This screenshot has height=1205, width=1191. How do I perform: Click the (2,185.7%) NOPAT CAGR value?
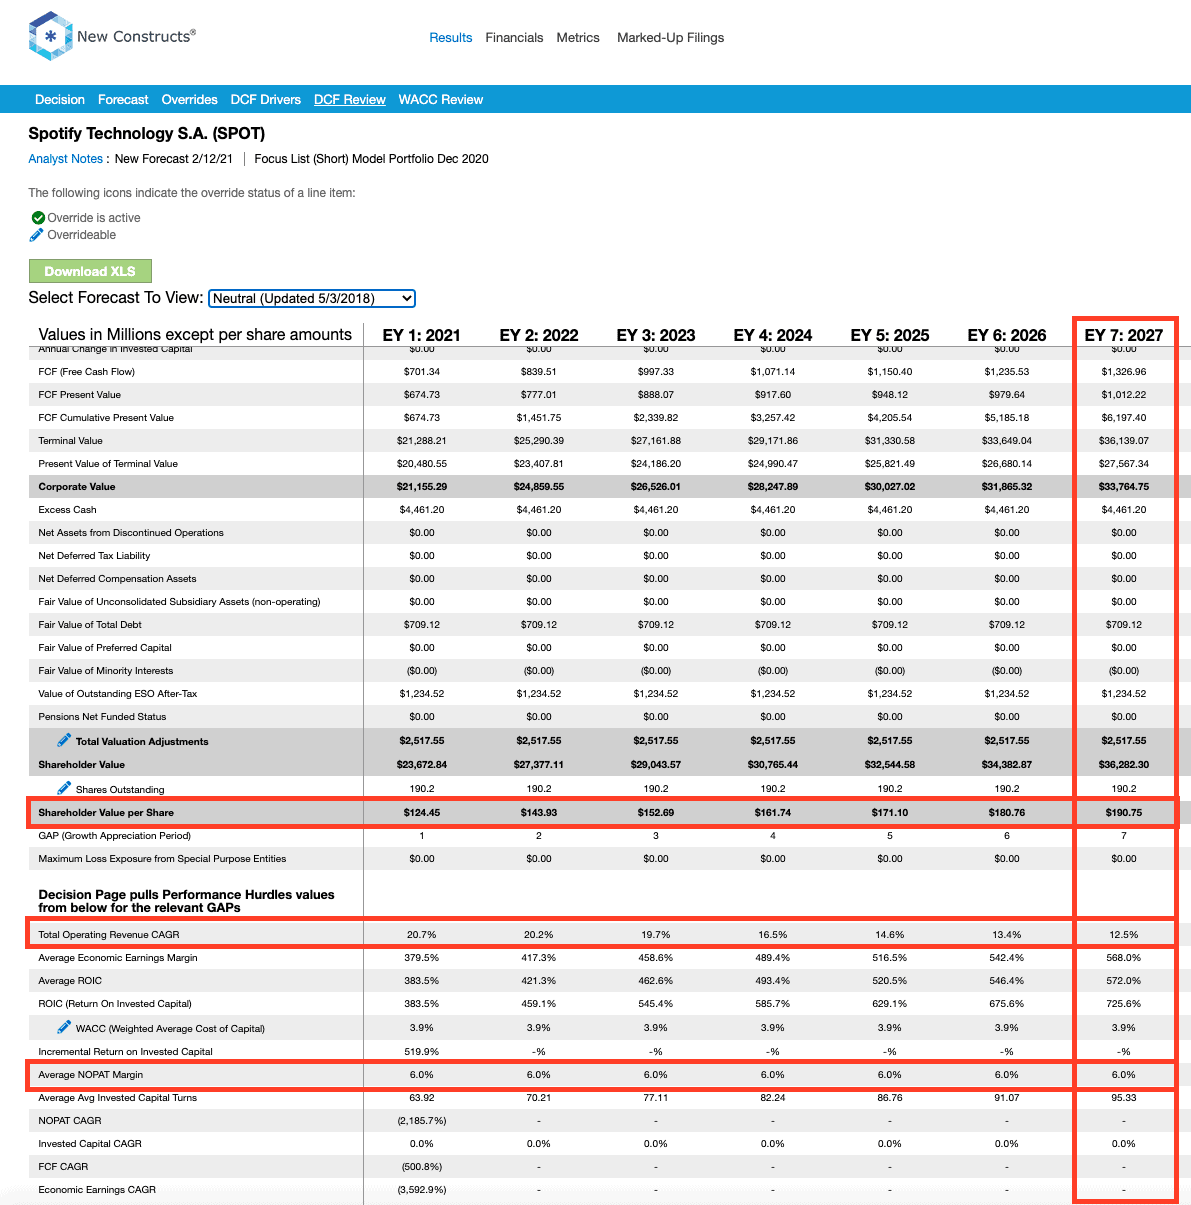click(422, 1121)
